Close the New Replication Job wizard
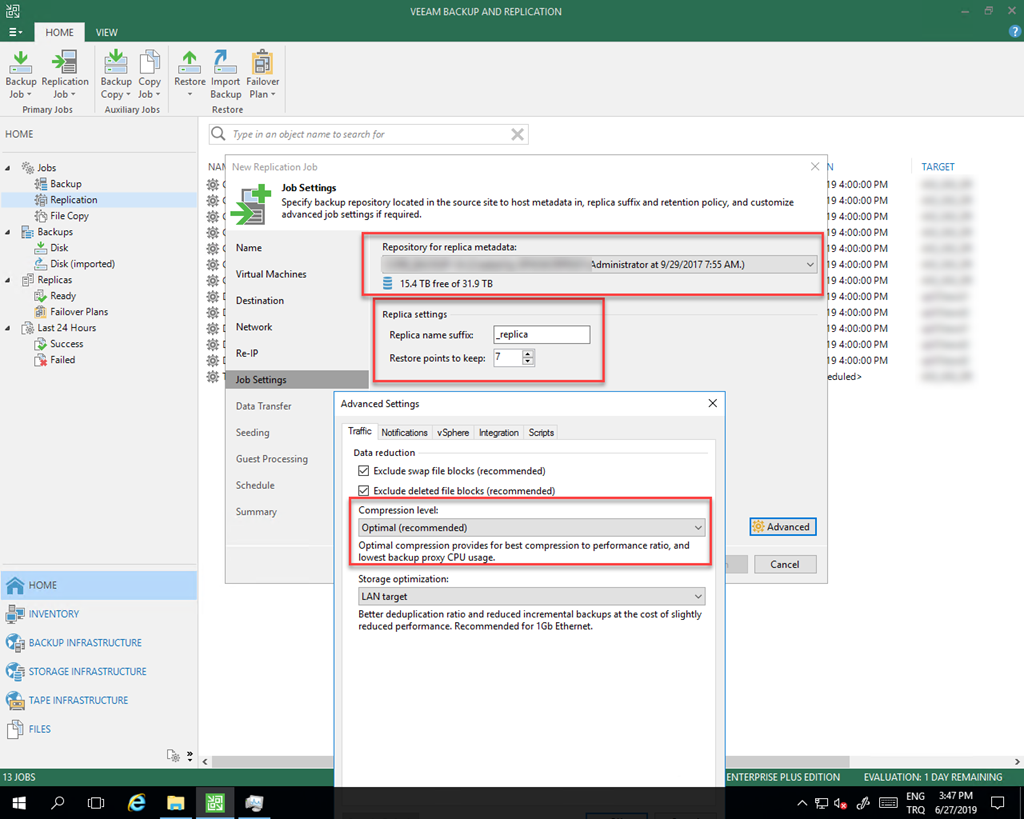The image size is (1024, 819). pos(815,167)
